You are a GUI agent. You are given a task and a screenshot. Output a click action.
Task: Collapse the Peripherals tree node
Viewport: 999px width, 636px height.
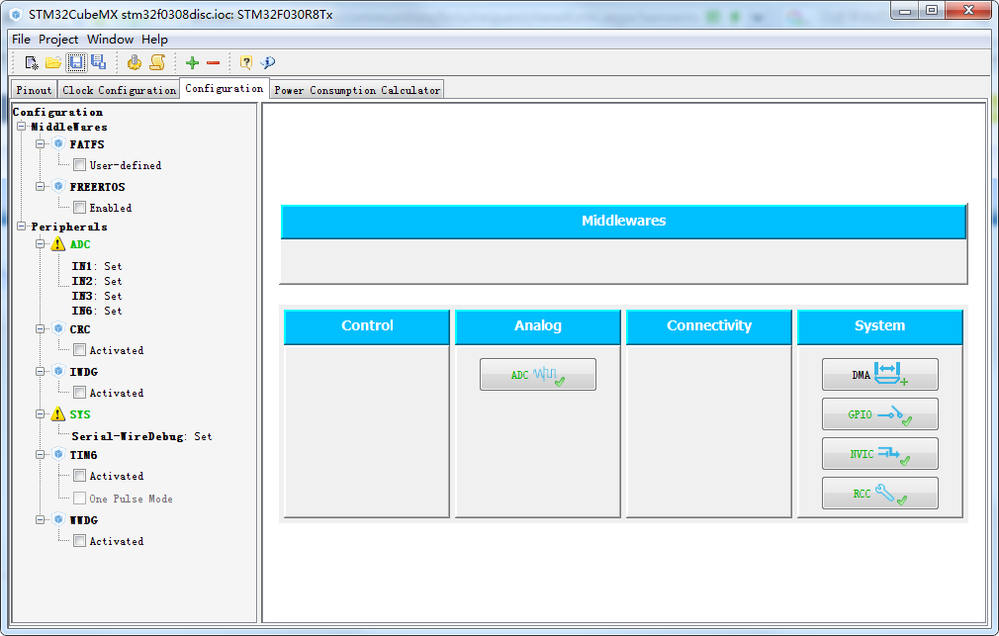[22, 226]
